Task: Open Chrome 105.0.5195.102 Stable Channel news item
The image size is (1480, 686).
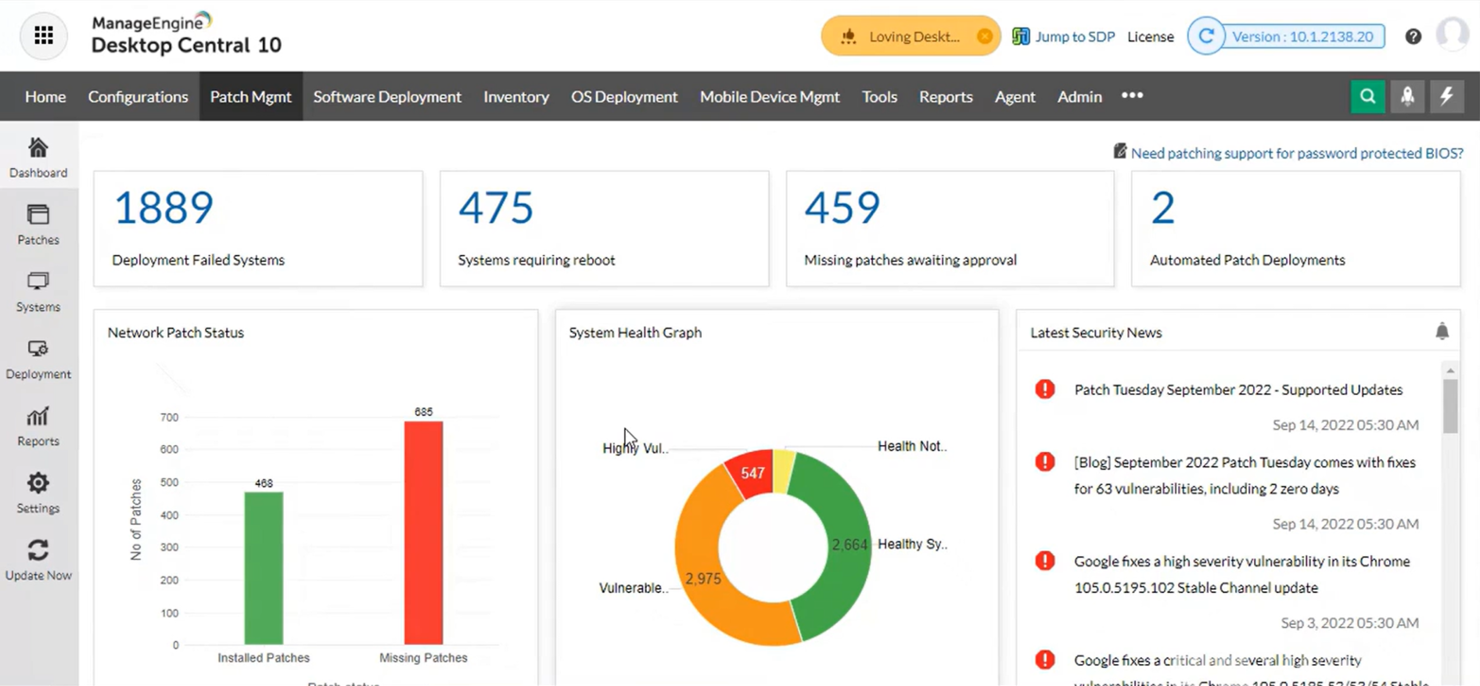Action: point(1242,575)
